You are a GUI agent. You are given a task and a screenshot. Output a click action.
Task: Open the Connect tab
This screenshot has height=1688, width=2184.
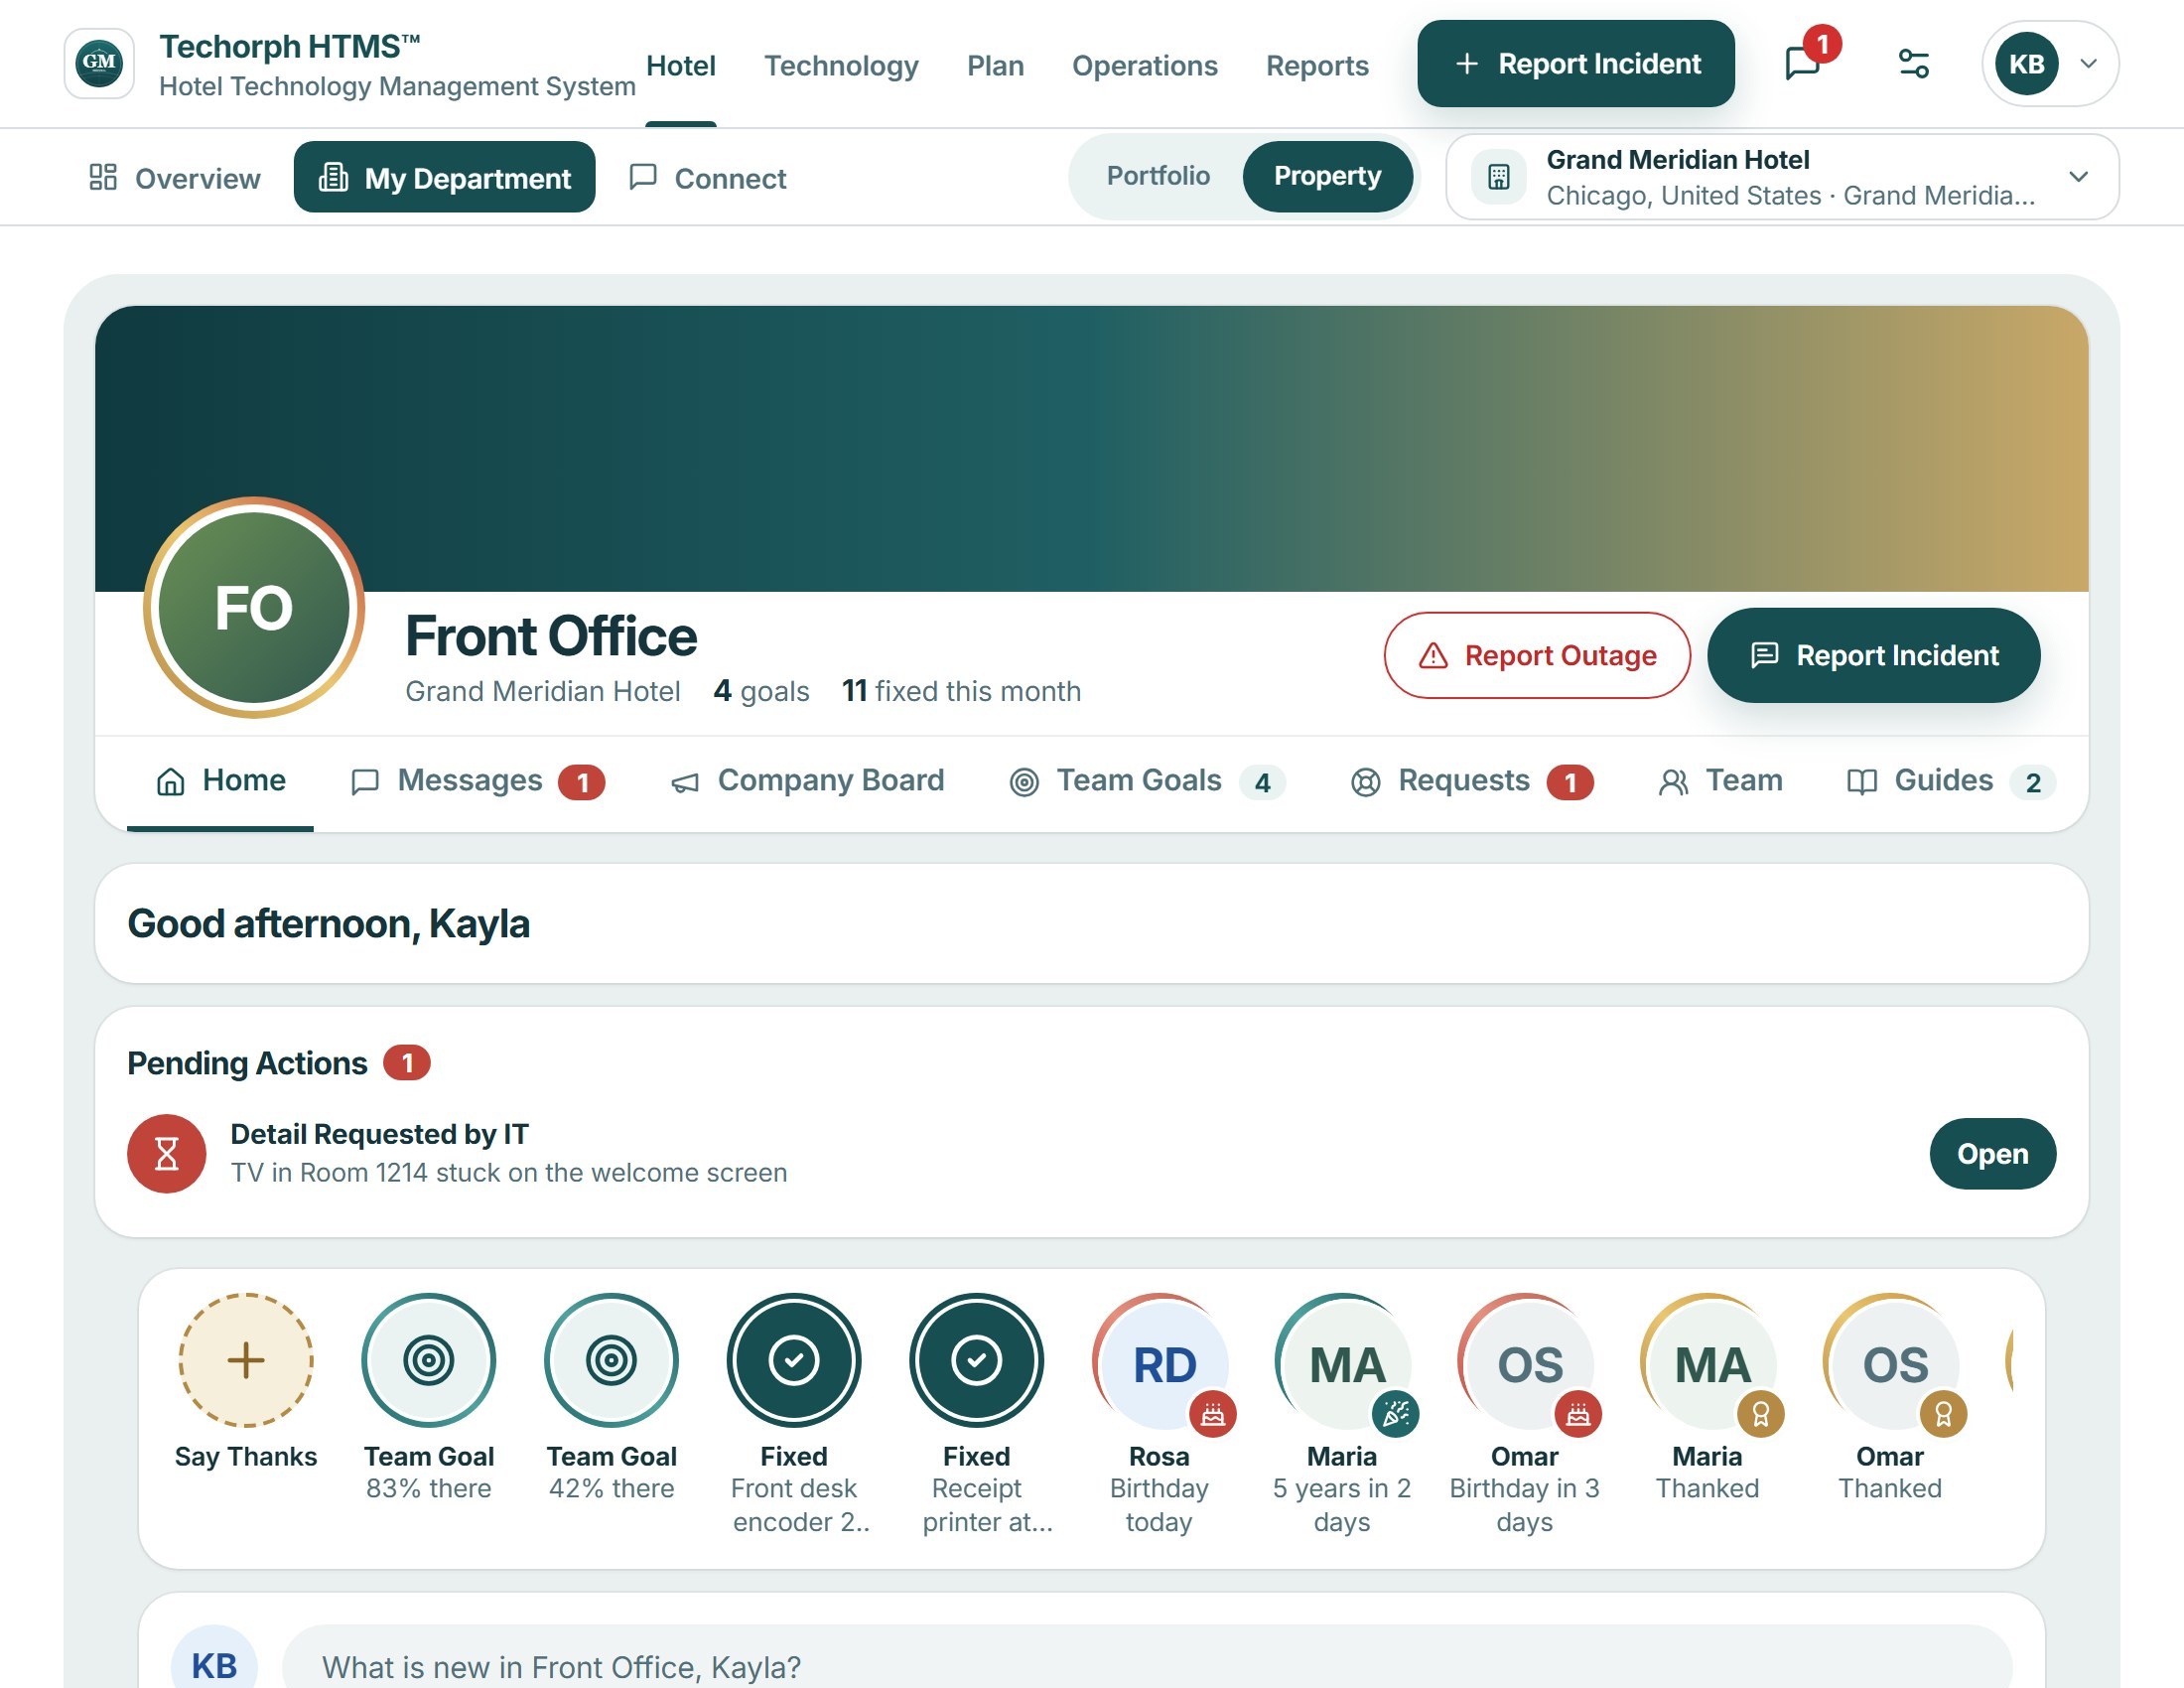tap(708, 178)
